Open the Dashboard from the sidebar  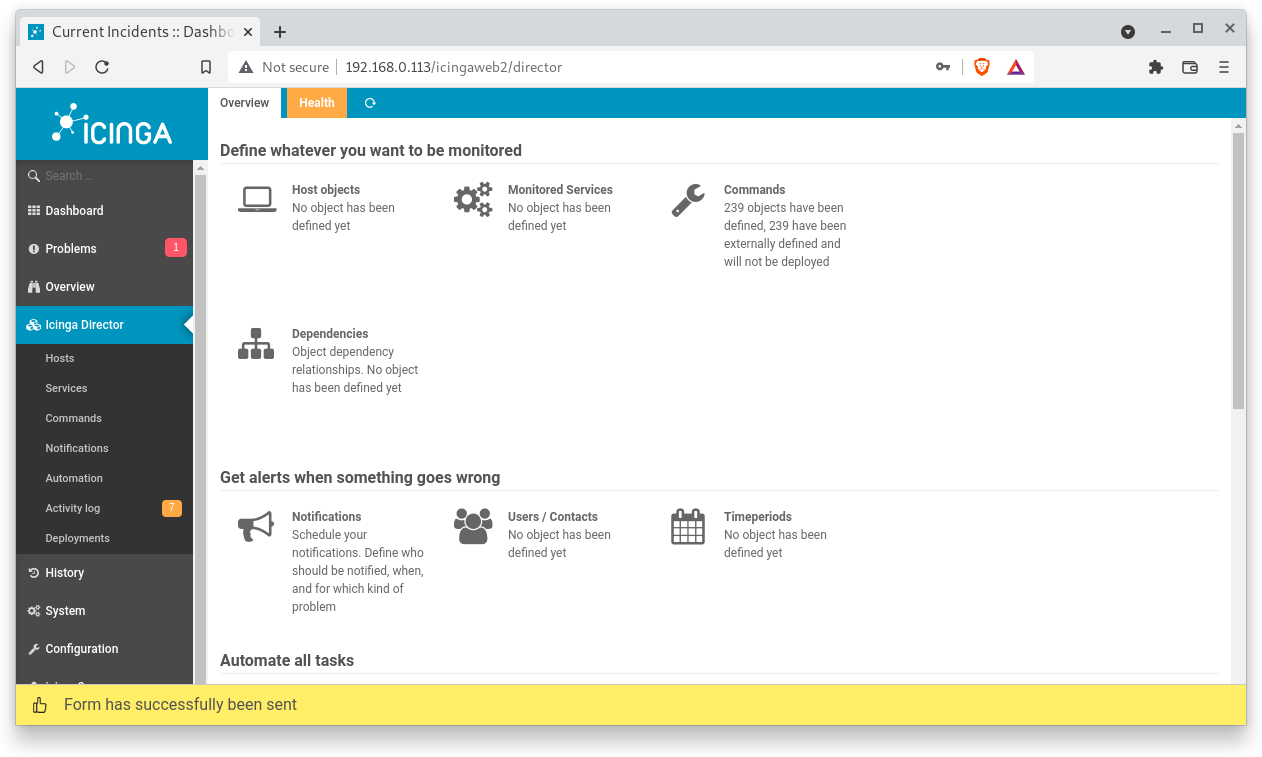point(73,210)
